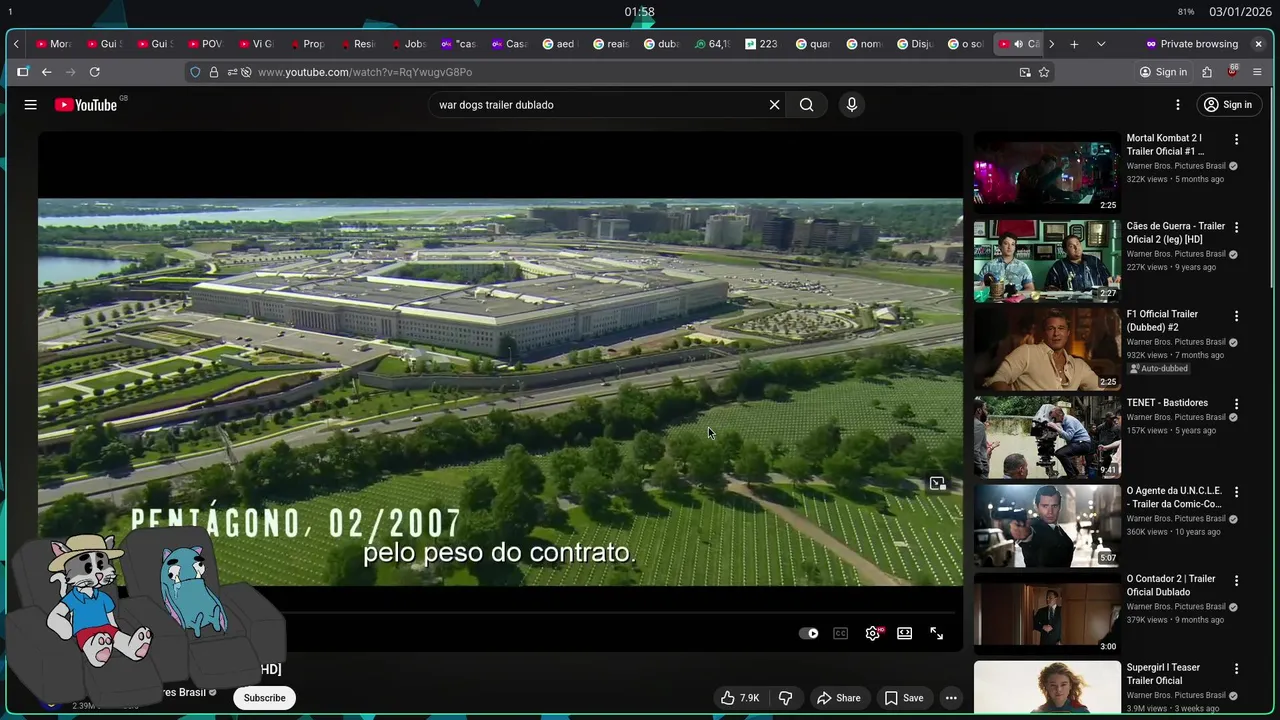The width and height of the screenshot is (1280, 720).
Task: Switch to the '223' tab
Action: pyautogui.click(x=762, y=44)
